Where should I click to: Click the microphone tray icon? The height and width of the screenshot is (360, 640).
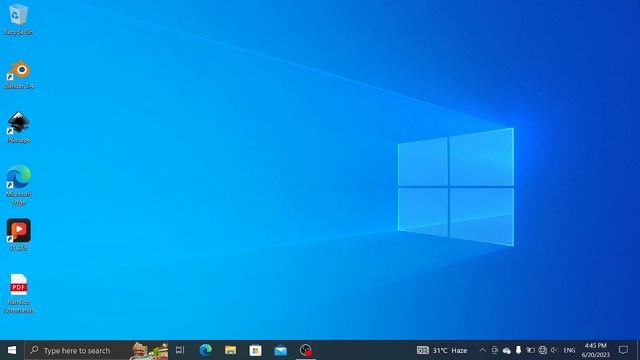(x=518, y=350)
